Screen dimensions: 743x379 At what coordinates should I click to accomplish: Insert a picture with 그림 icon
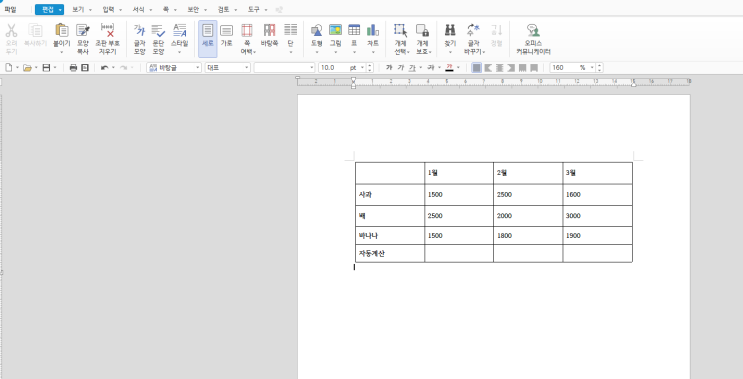point(335,30)
